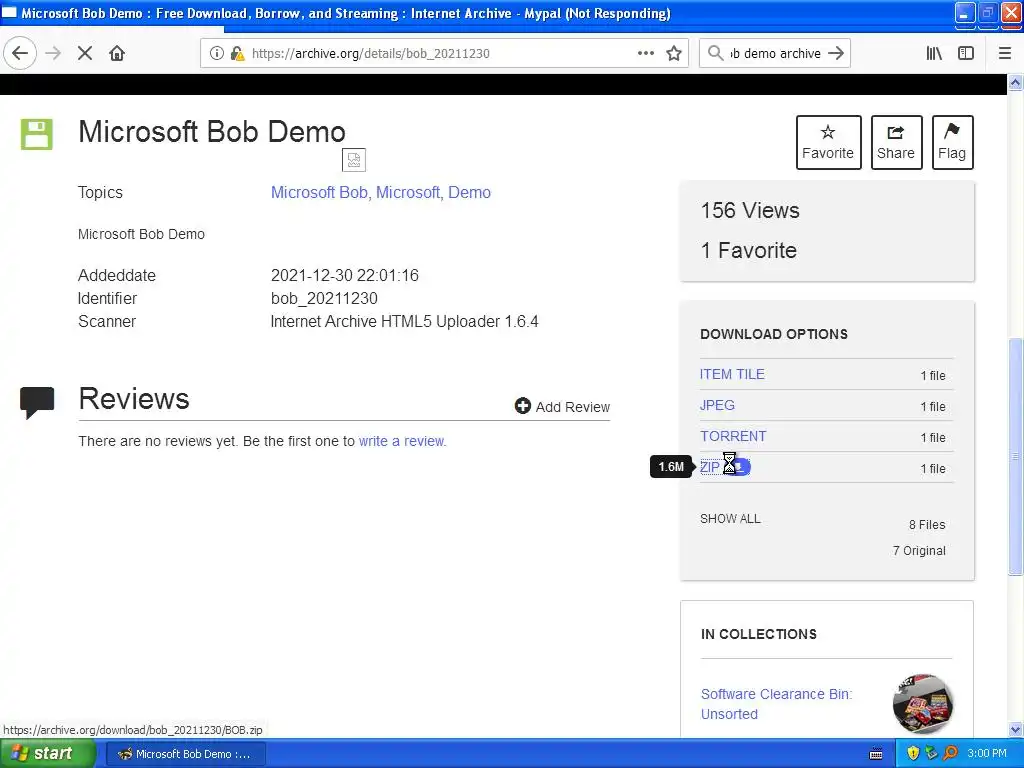Click the 1 Favorite text
This screenshot has width=1024, height=768.
coord(748,251)
